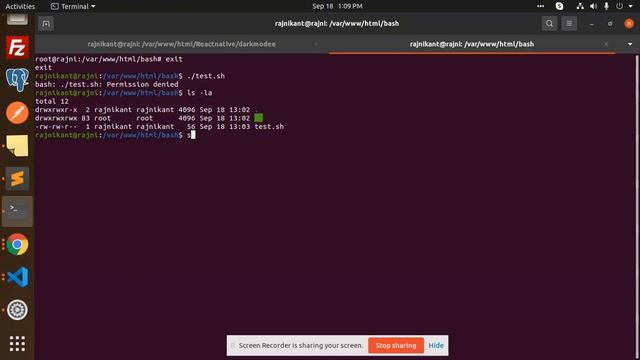Show Applications grid button
Screen dimensions: 640x360
[17, 343]
